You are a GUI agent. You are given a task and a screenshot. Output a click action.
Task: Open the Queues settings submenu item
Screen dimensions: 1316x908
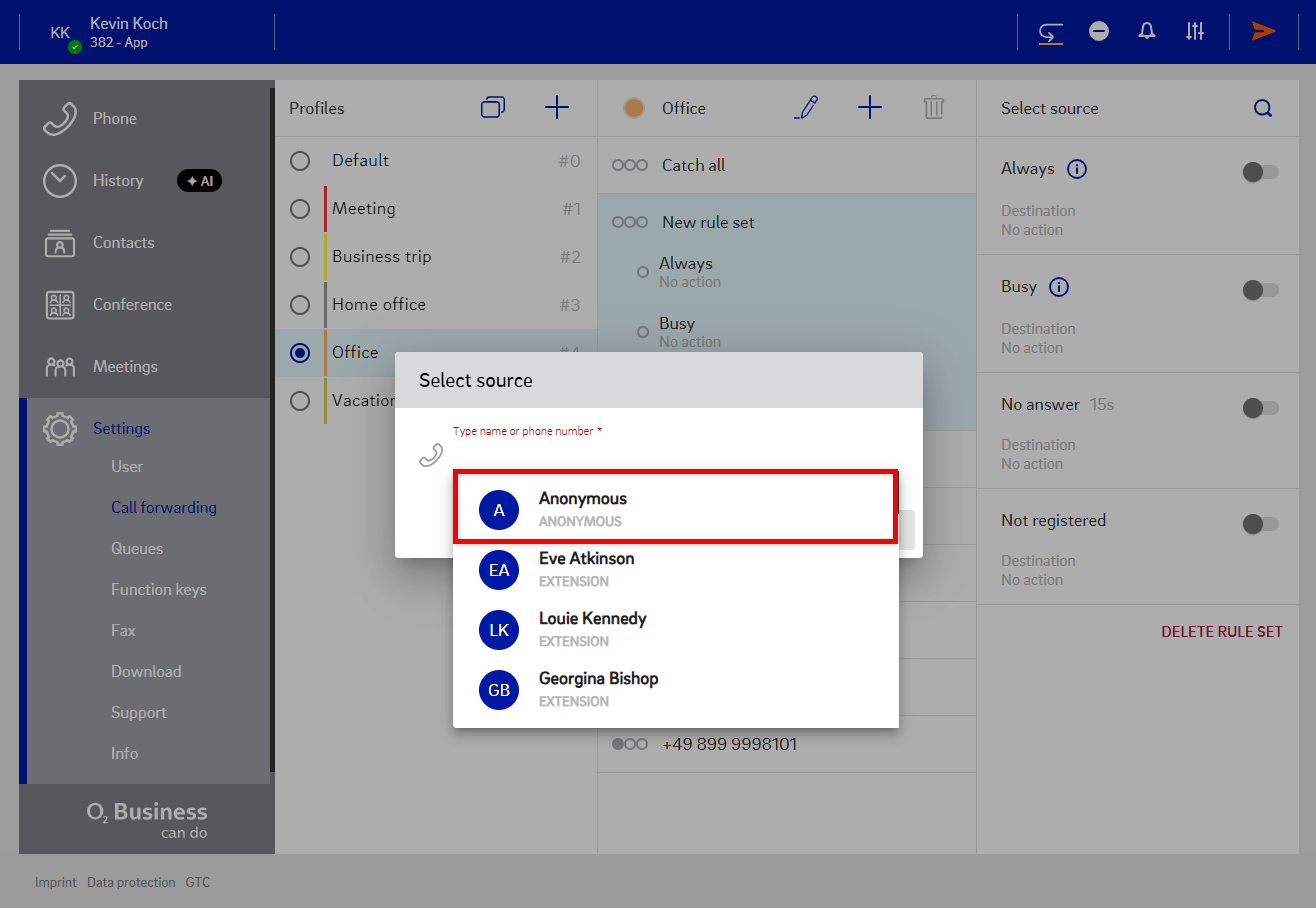137,549
